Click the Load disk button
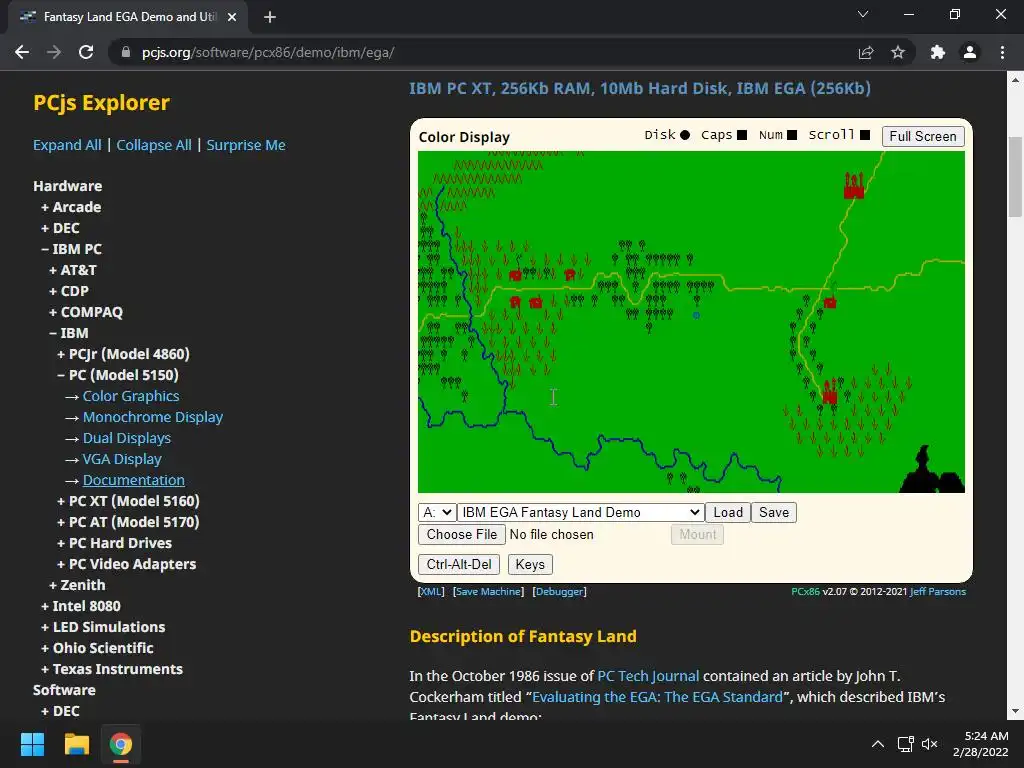1024x768 pixels. click(728, 513)
